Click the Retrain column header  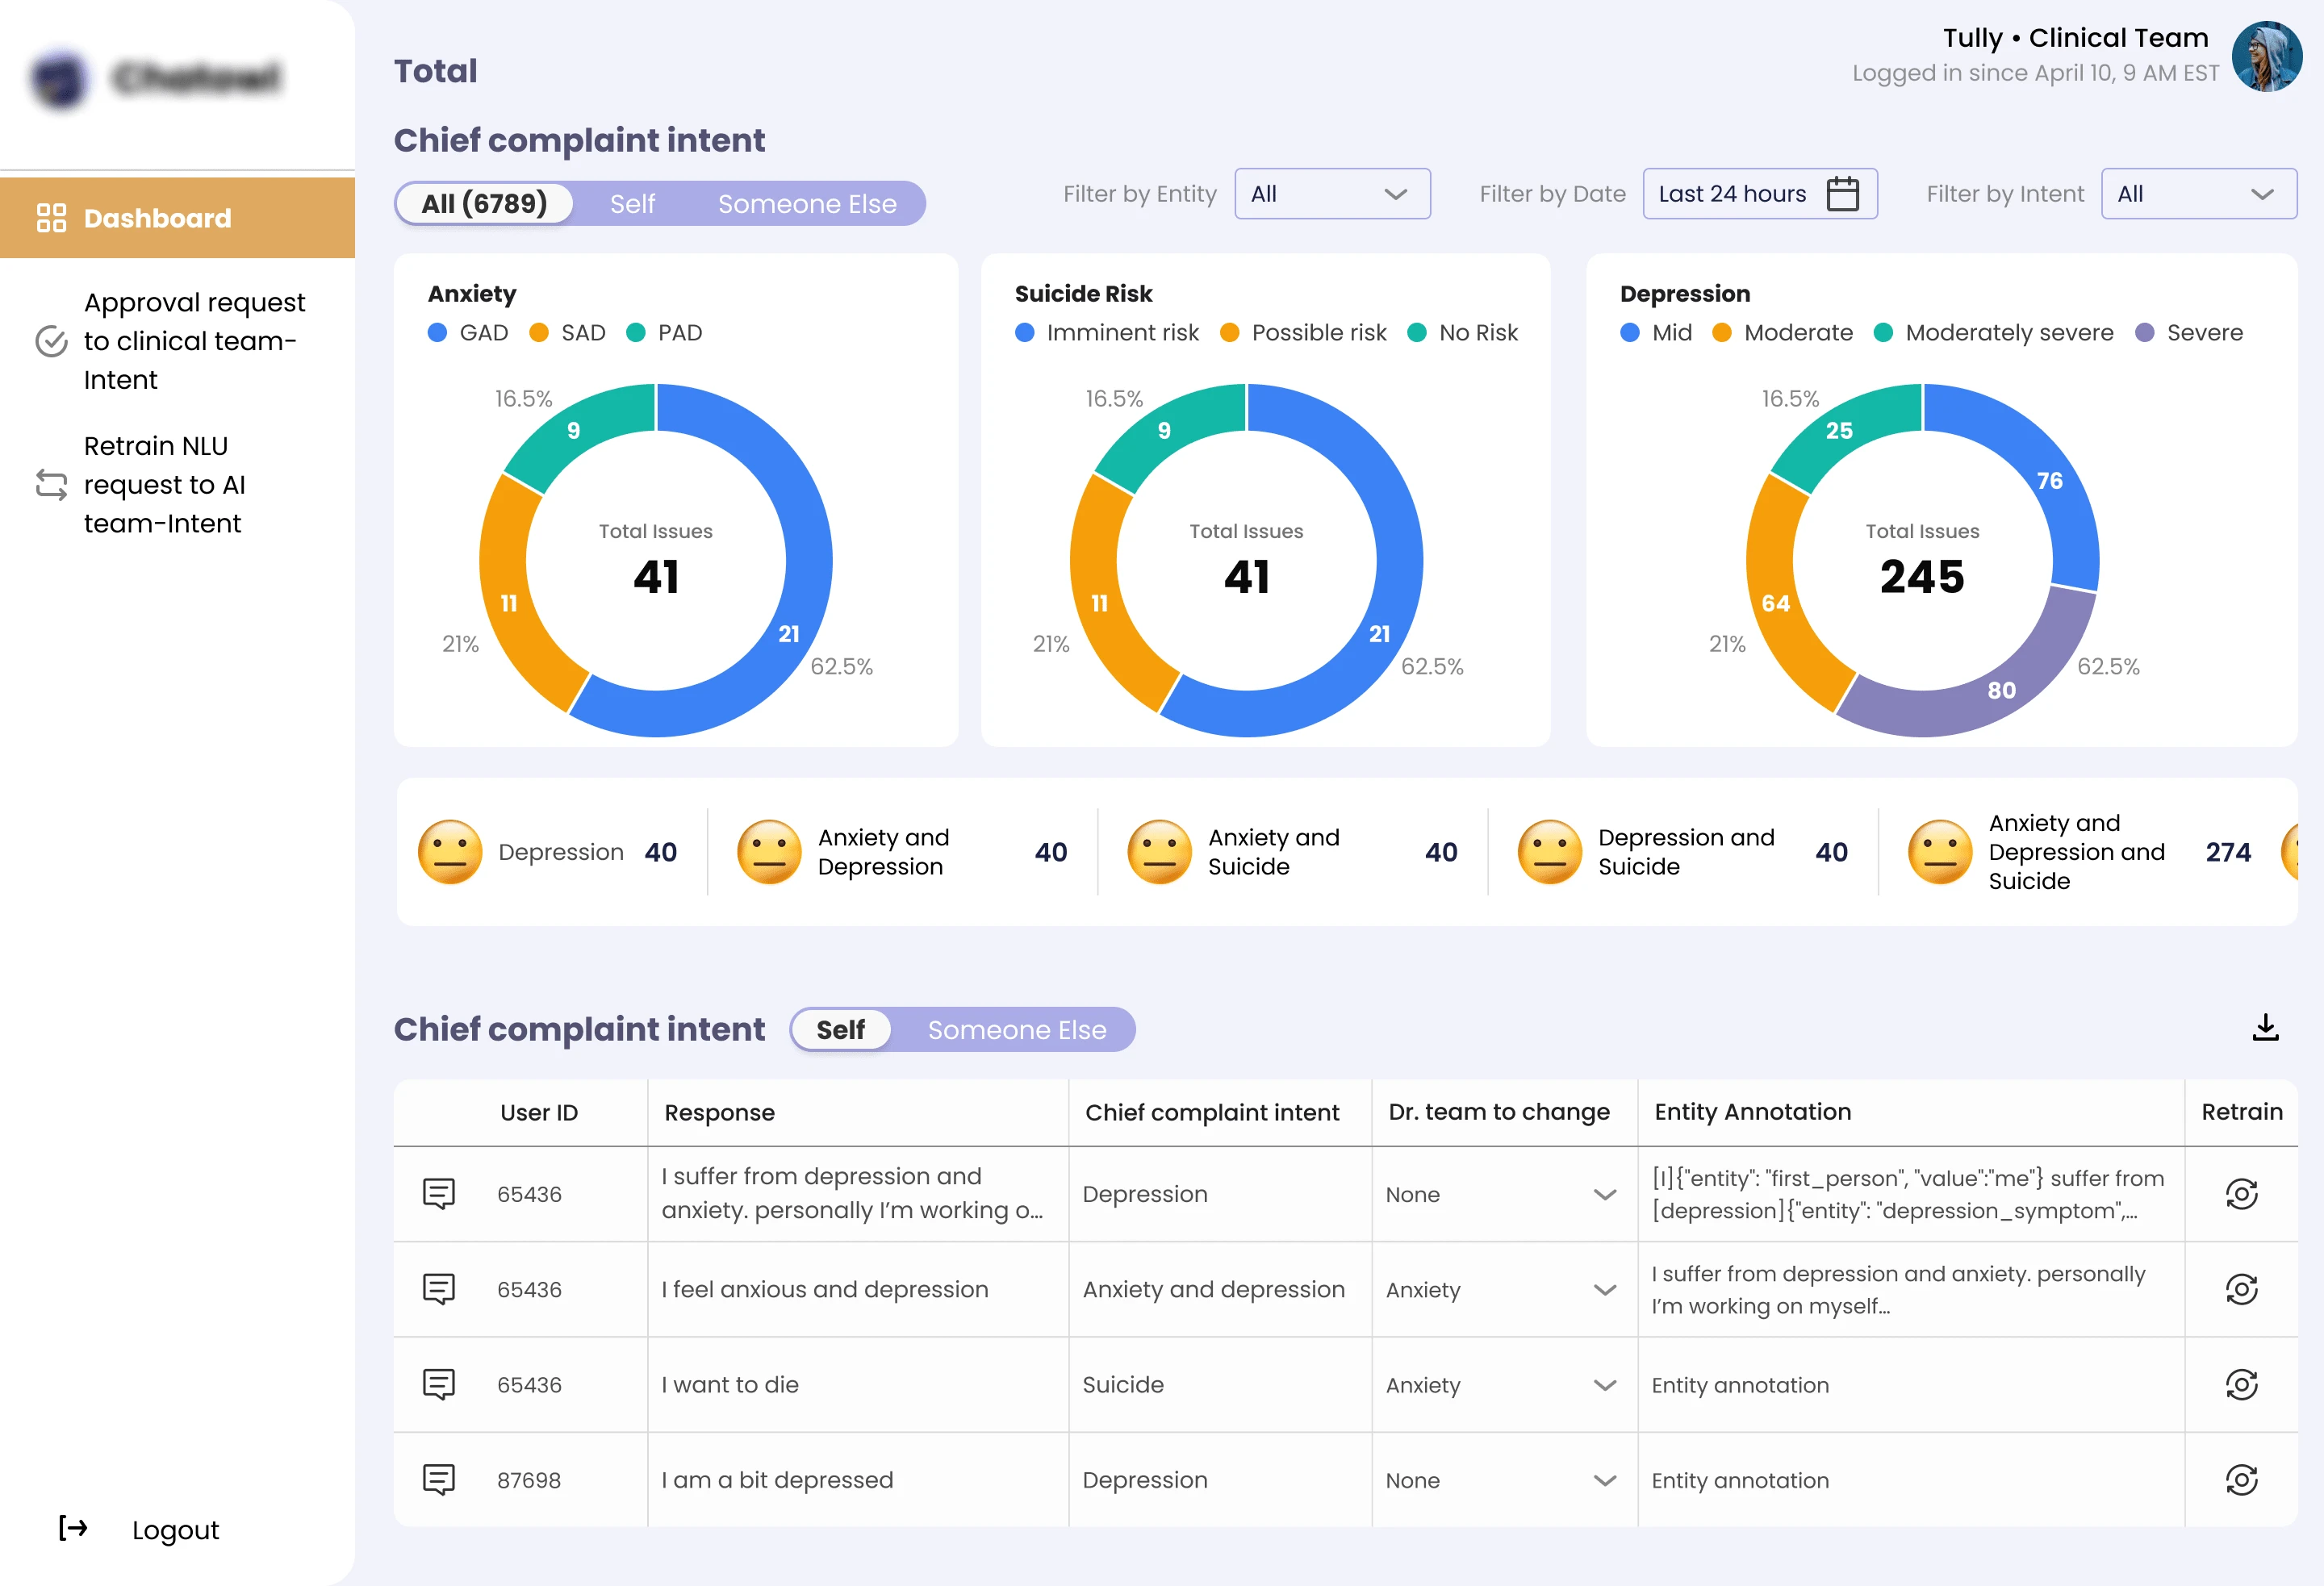click(x=2241, y=1112)
